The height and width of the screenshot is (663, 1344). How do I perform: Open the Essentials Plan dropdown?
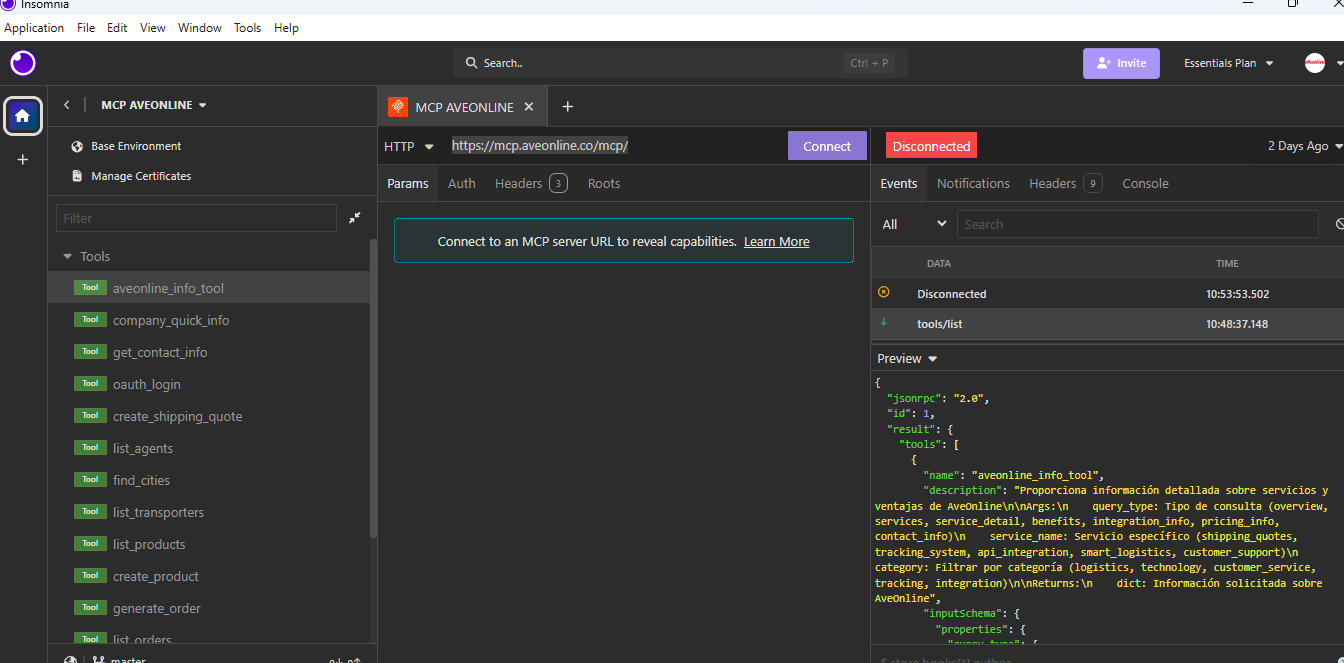[x=1229, y=63]
